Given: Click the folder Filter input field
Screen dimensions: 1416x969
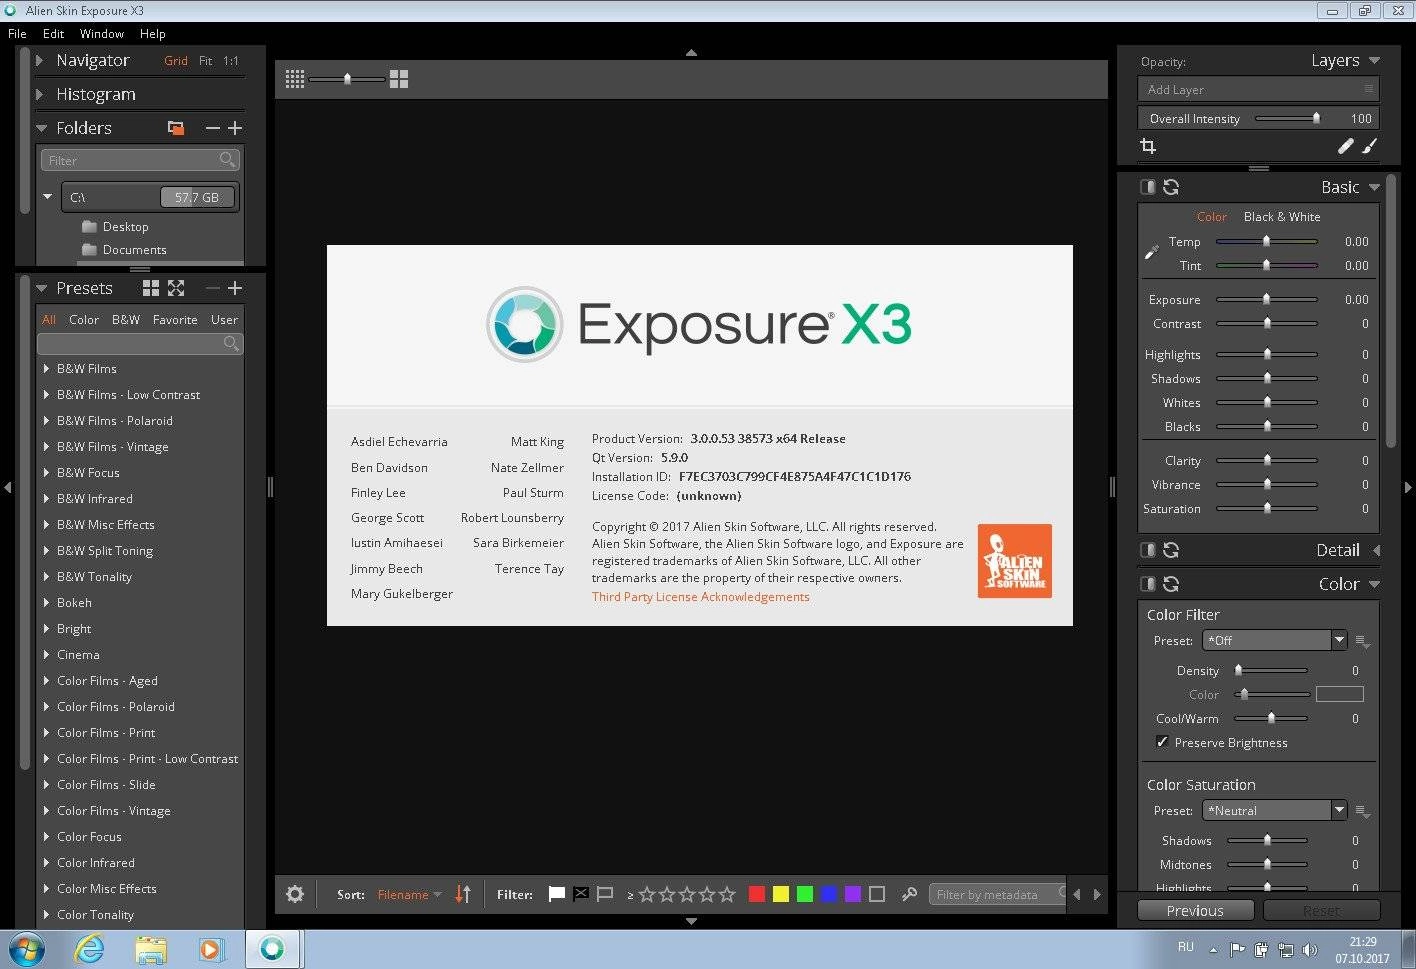Looking at the screenshot, I should tap(140, 160).
